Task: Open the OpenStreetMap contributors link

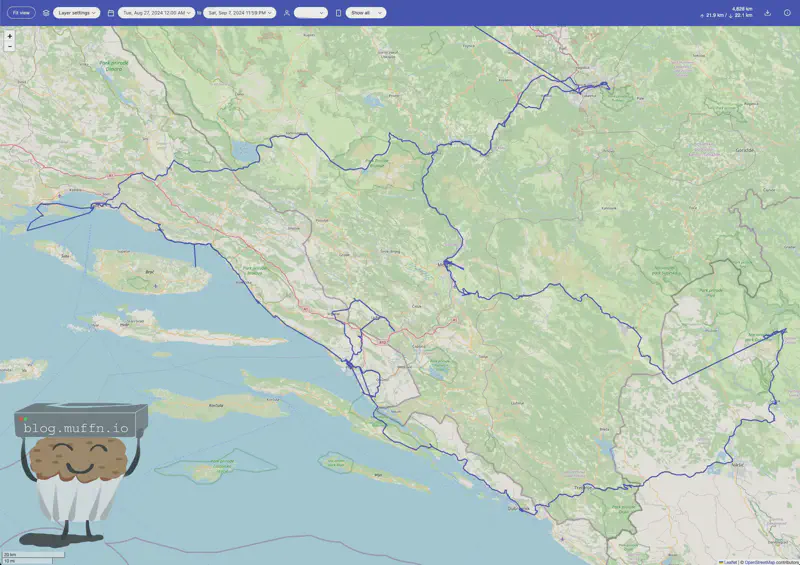Action: 771,561
